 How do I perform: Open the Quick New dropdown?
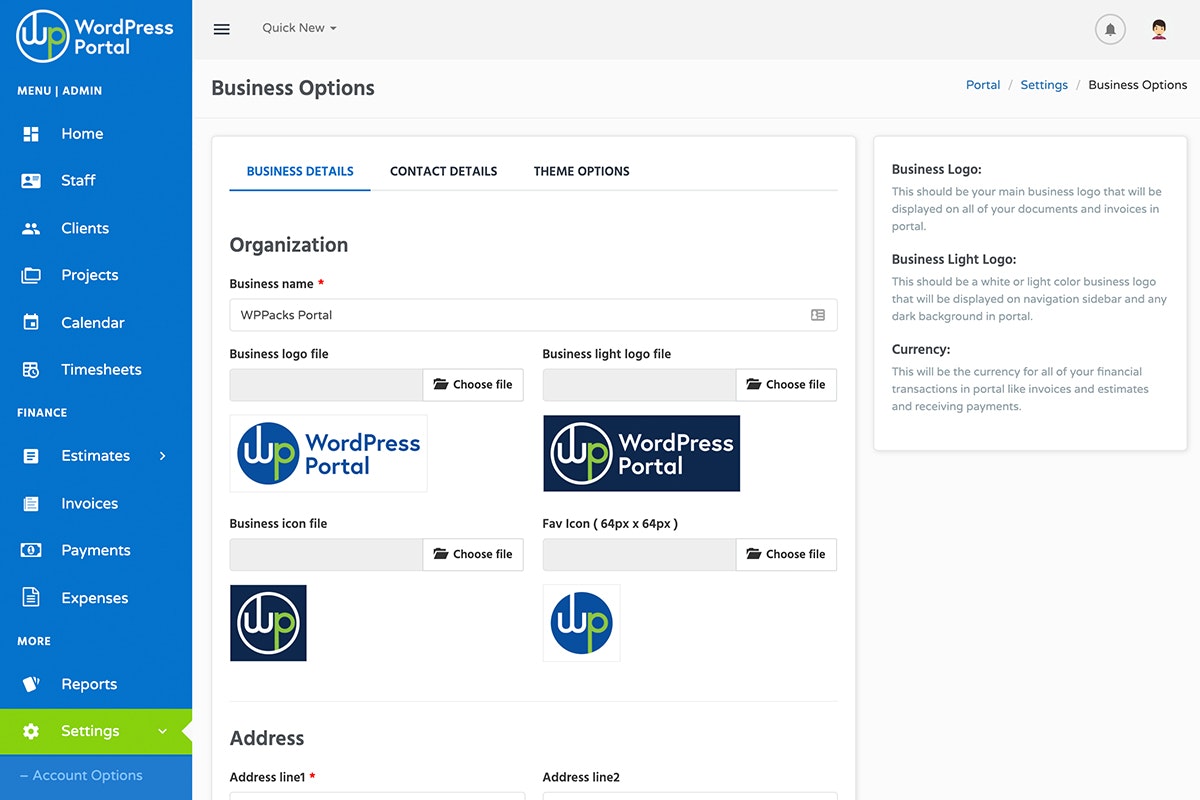click(x=298, y=28)
